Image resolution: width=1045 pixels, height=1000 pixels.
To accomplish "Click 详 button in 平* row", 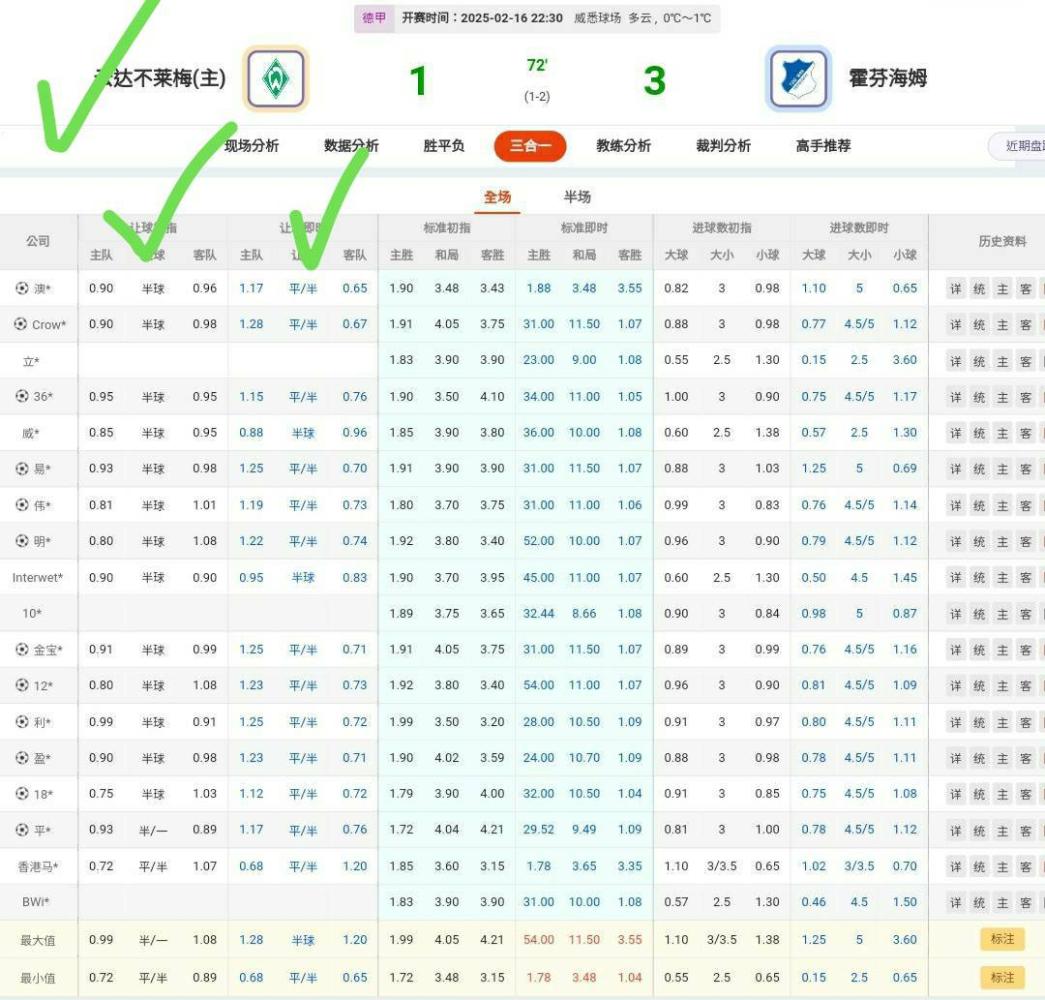I will 956,831.
